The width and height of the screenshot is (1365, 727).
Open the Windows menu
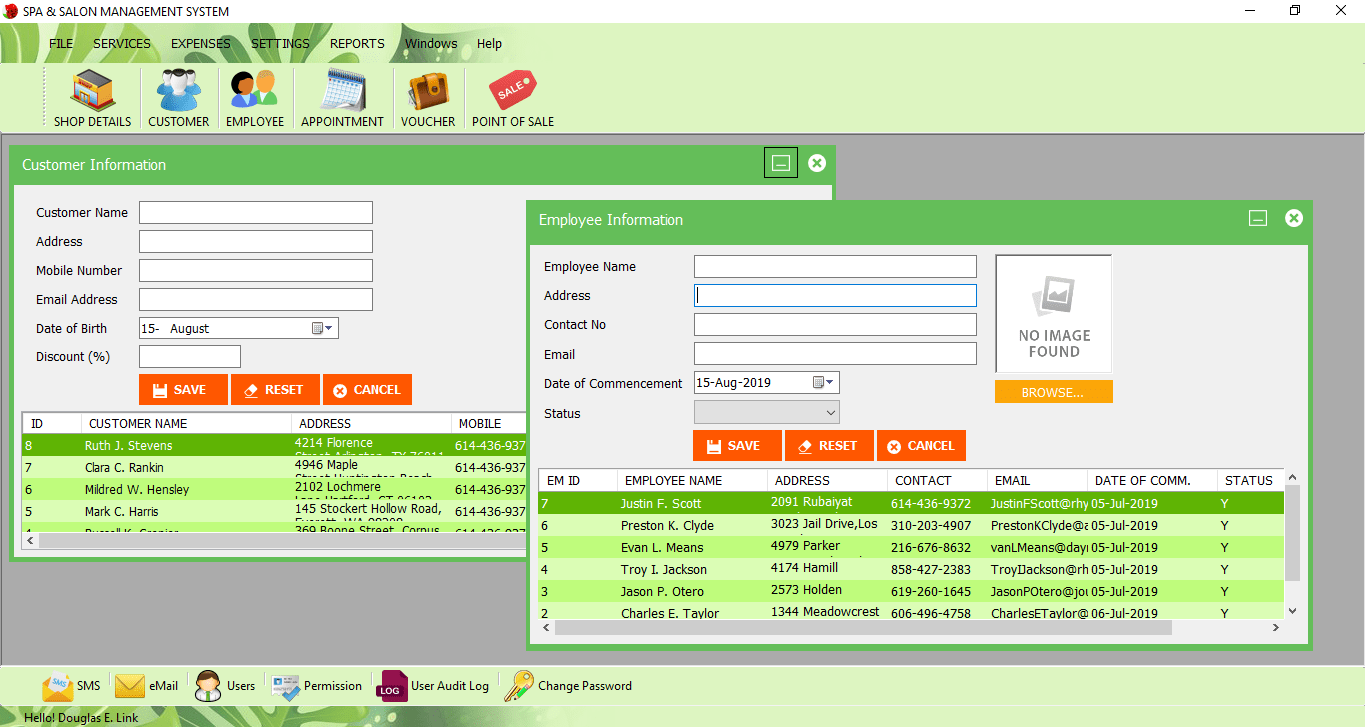(x=431, y=44)
